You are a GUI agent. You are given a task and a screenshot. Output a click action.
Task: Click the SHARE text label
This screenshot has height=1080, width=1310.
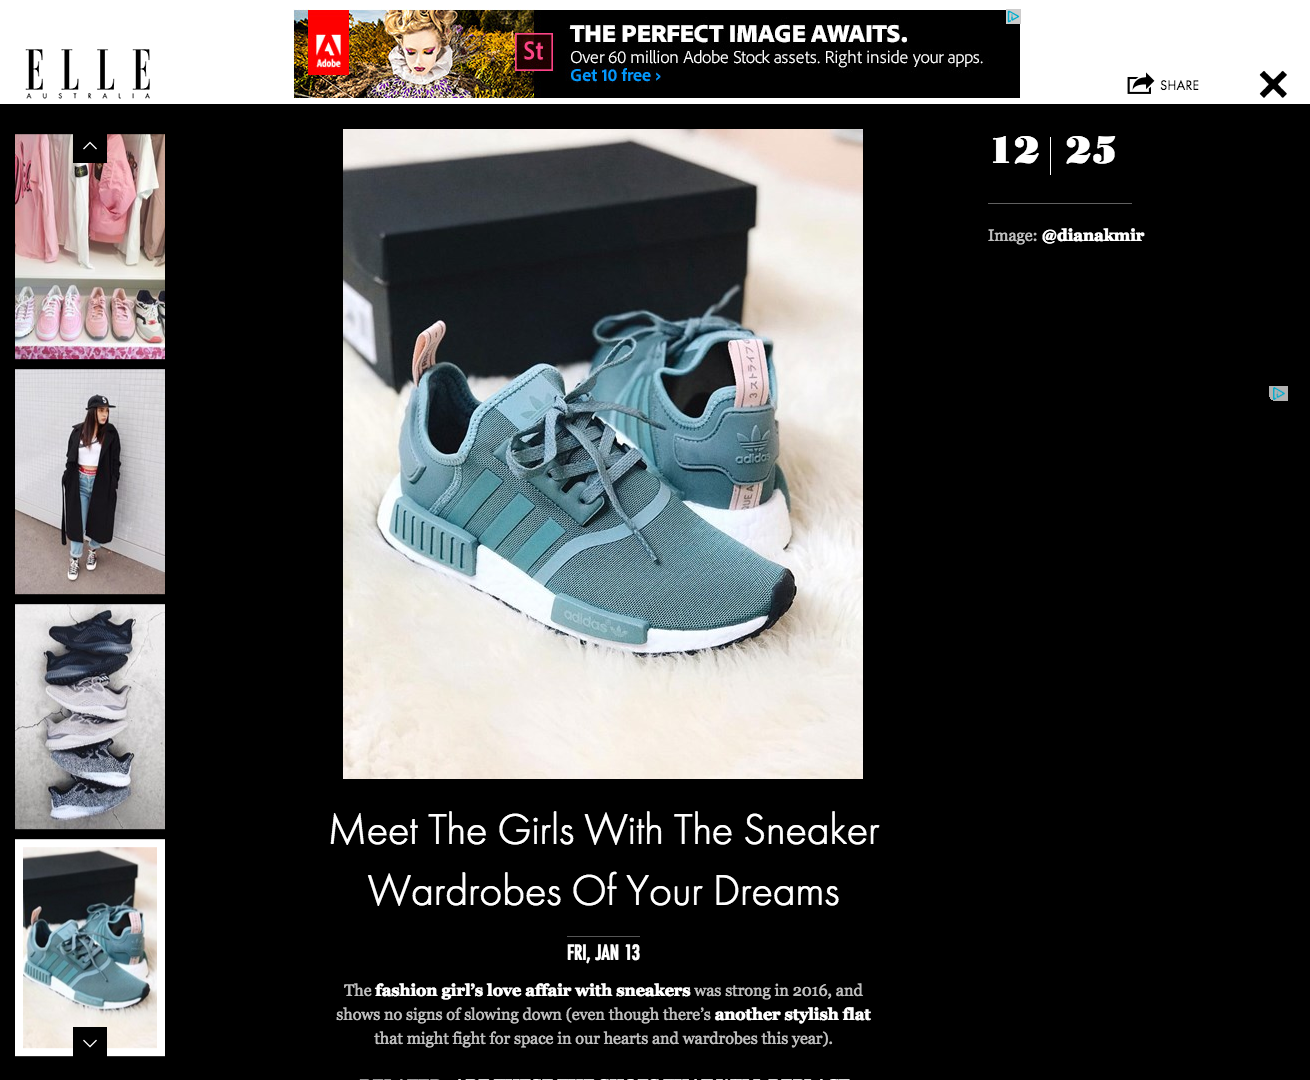click(x=1179, y=86)
